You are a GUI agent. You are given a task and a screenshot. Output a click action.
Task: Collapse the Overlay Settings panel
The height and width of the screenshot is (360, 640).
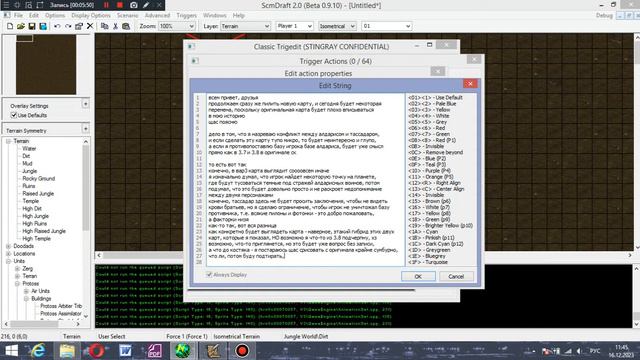click(85, 104)
